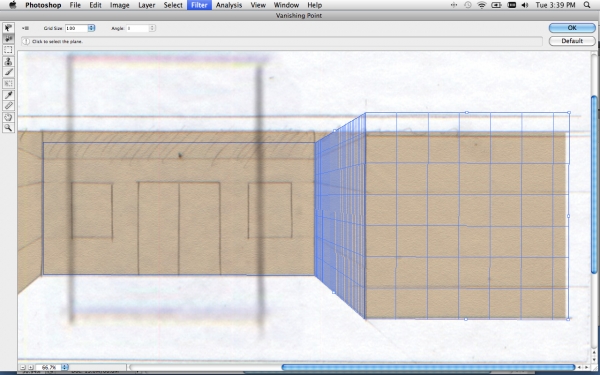Open the Analysis menu
This screenshot has width=600, height=375.
[x=229, y=5]
